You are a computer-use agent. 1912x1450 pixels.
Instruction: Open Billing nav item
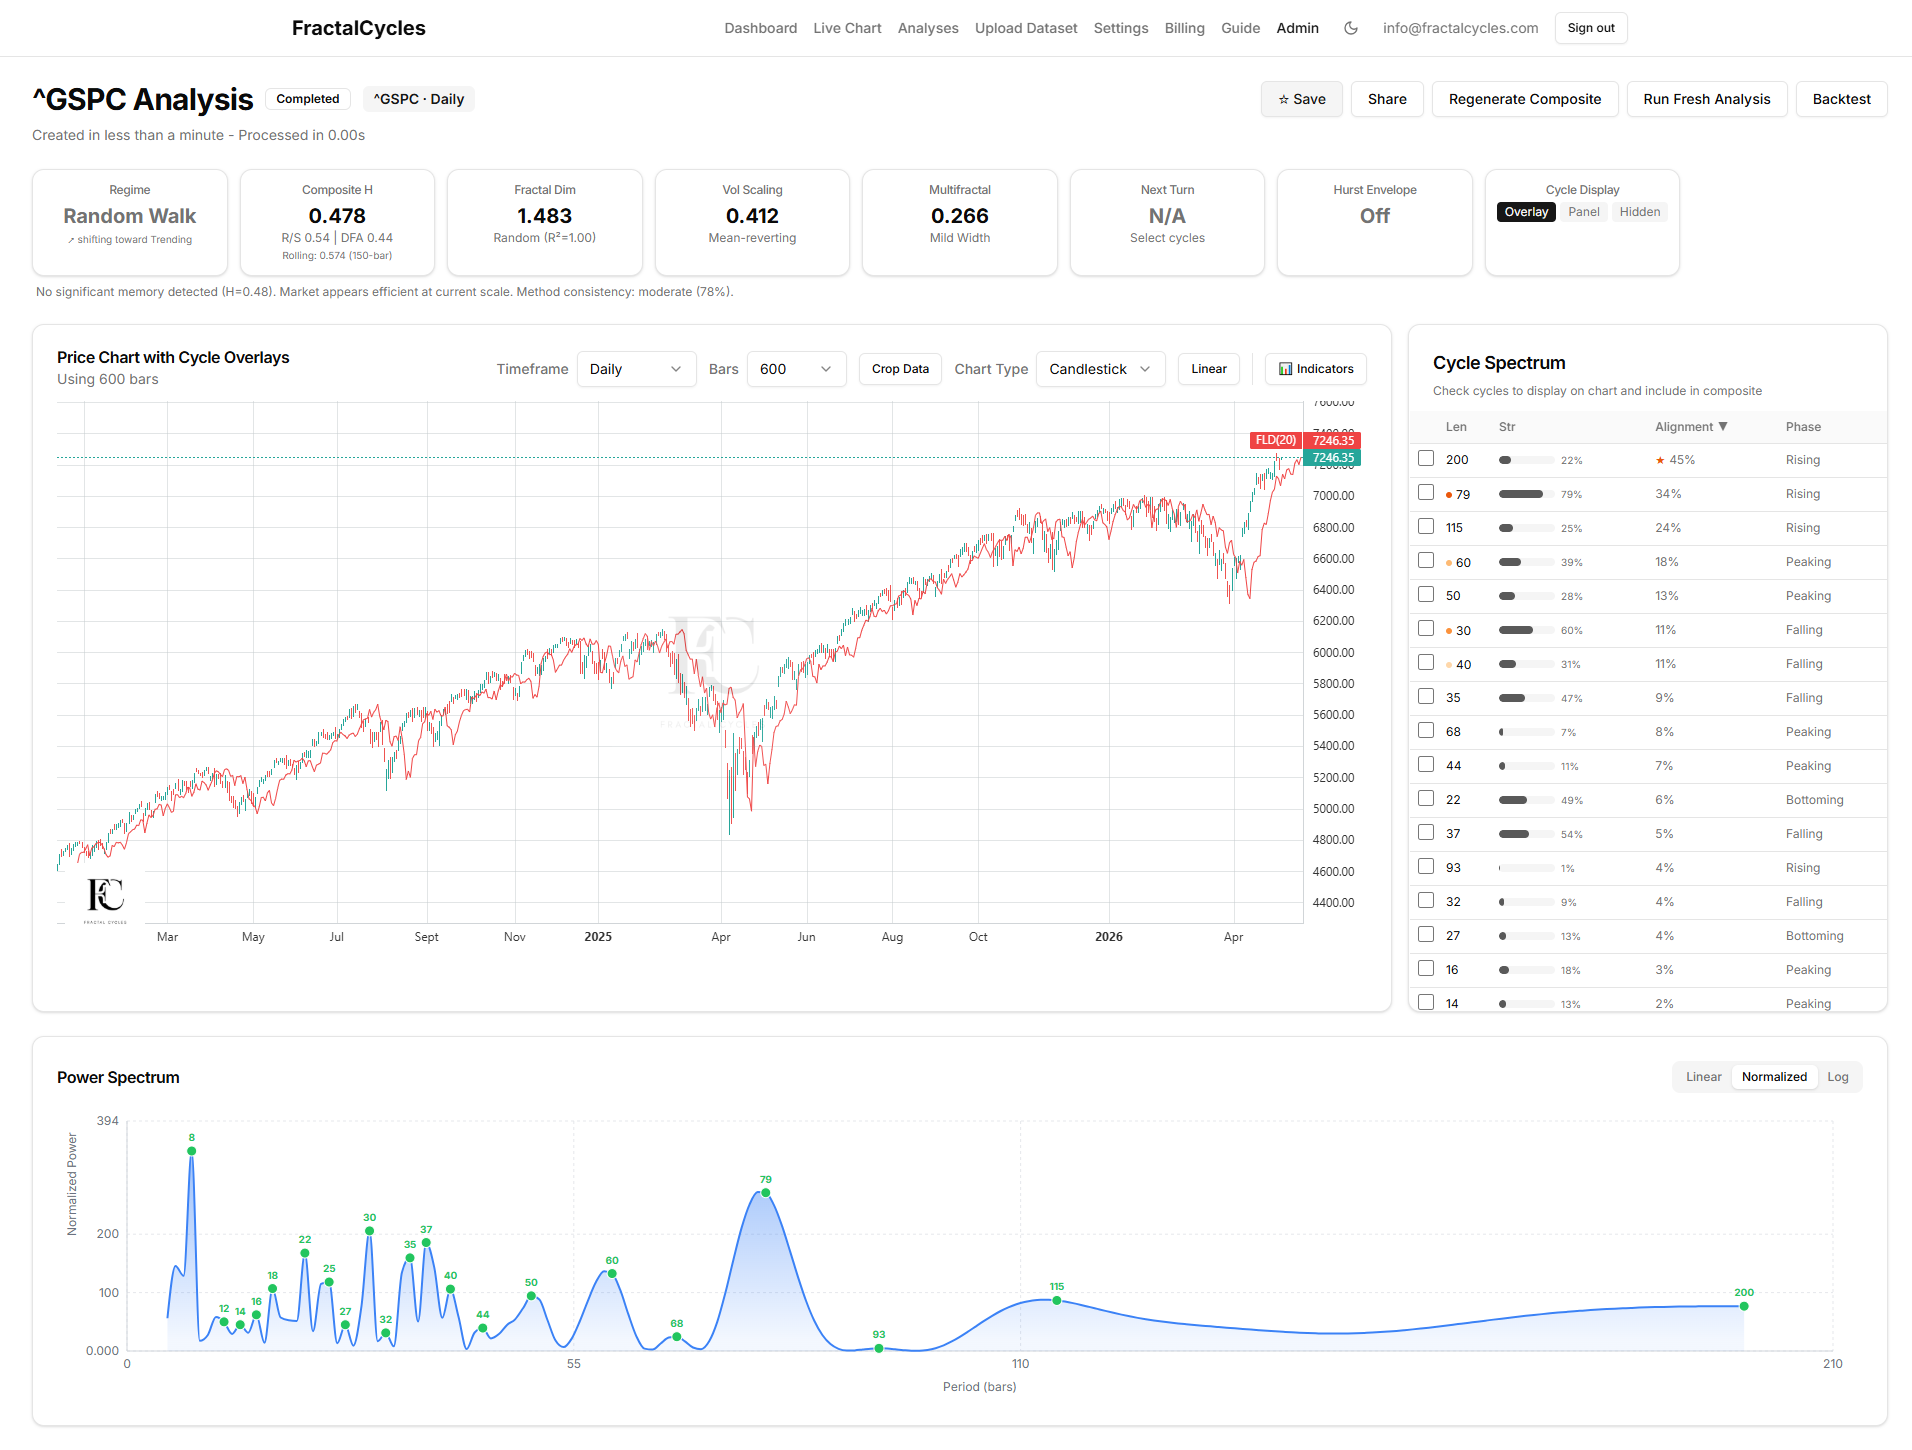tap(1184, 28)
